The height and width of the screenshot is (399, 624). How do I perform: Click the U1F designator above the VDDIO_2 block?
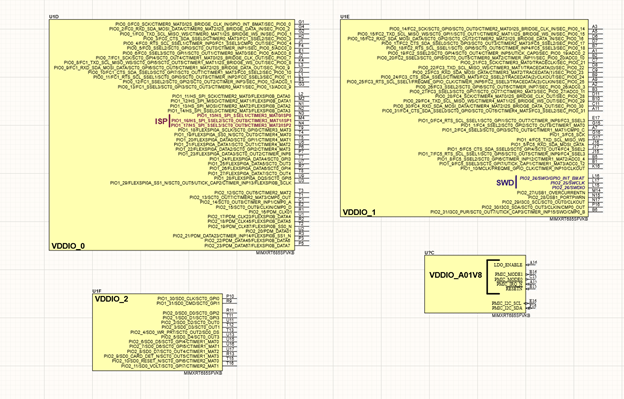click(97, 291)
